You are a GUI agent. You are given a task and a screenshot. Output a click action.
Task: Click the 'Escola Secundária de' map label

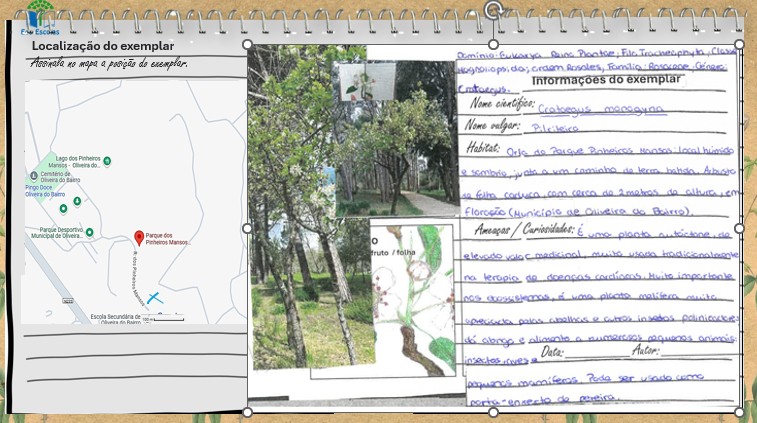coord(115,317)
